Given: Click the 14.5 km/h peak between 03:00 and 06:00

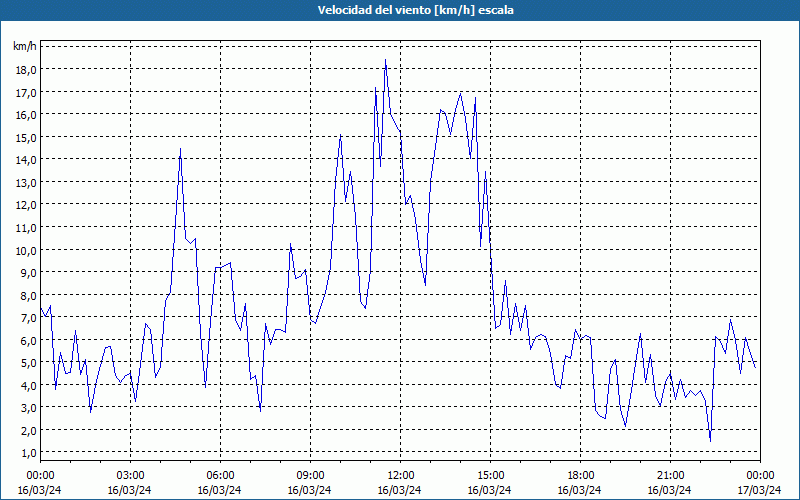Looking at the screenshot, I should [x=180, y=149].
